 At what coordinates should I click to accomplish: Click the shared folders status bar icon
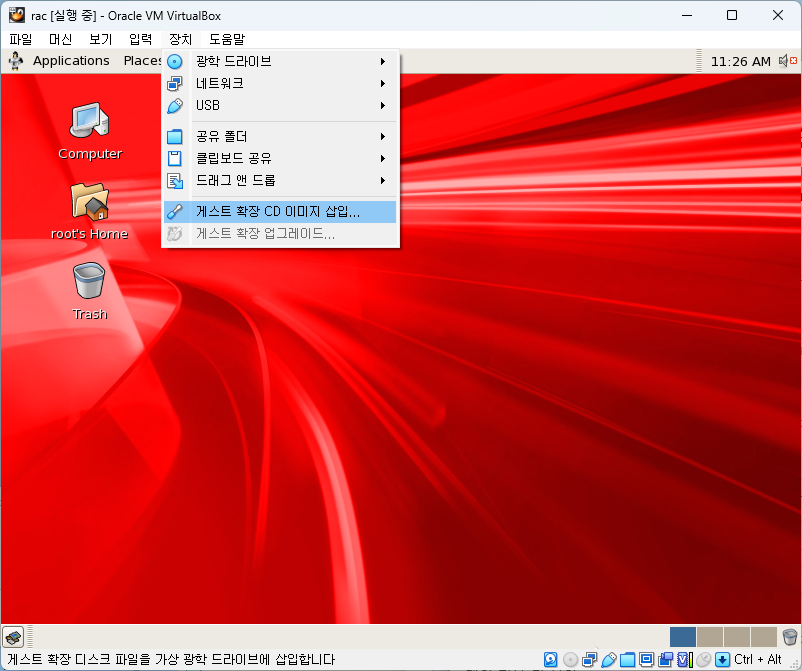point(628,660)
